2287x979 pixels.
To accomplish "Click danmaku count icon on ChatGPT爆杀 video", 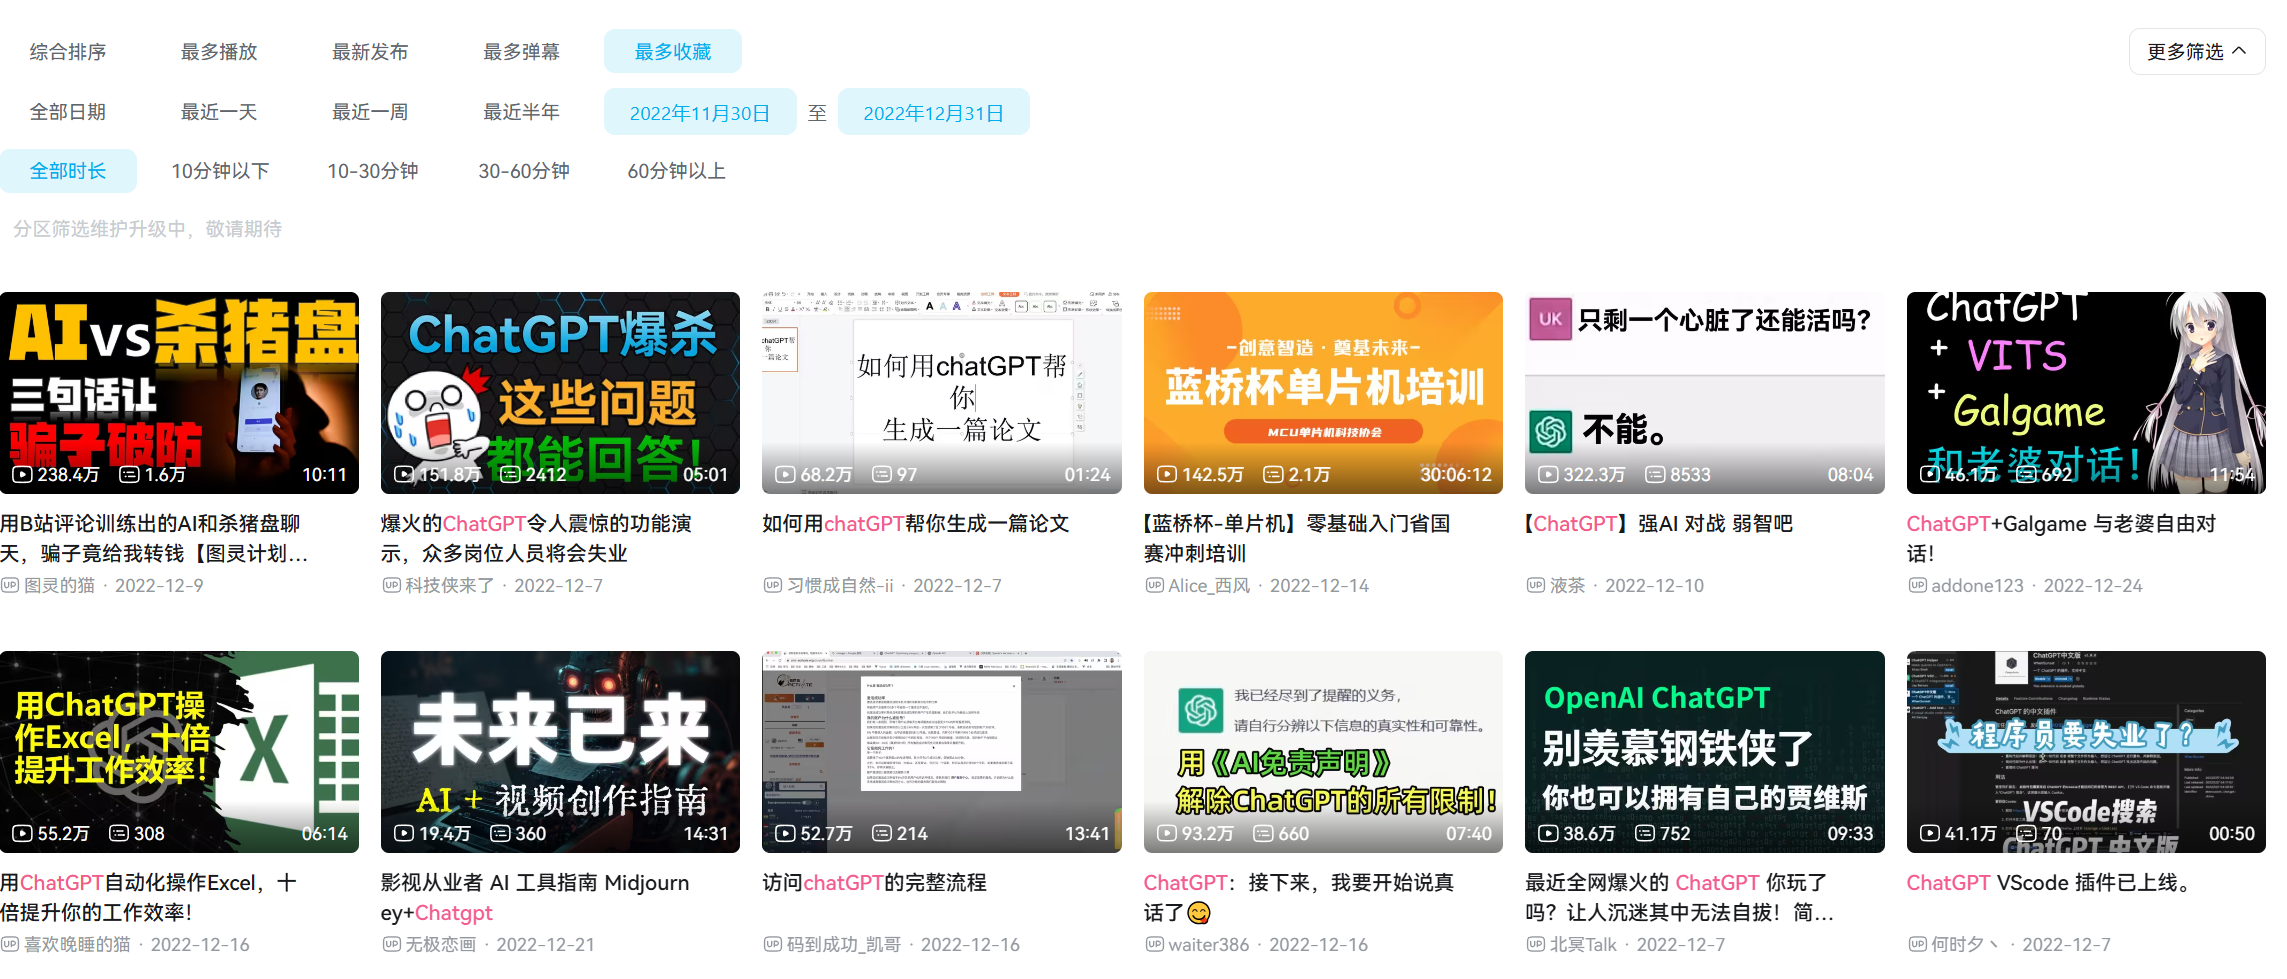I will [x=510, y=475].
